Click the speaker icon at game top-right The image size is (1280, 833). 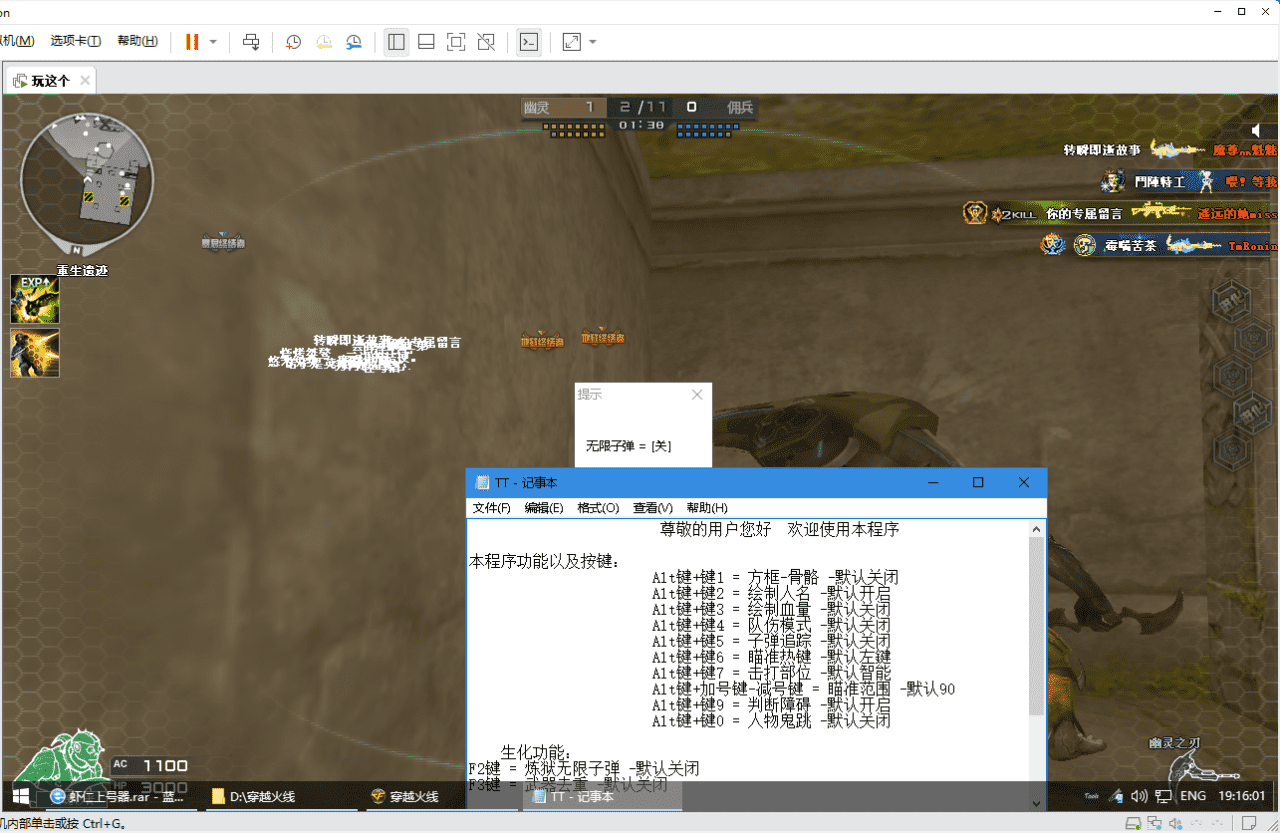pyautogui.click(x=1258, y=130)
